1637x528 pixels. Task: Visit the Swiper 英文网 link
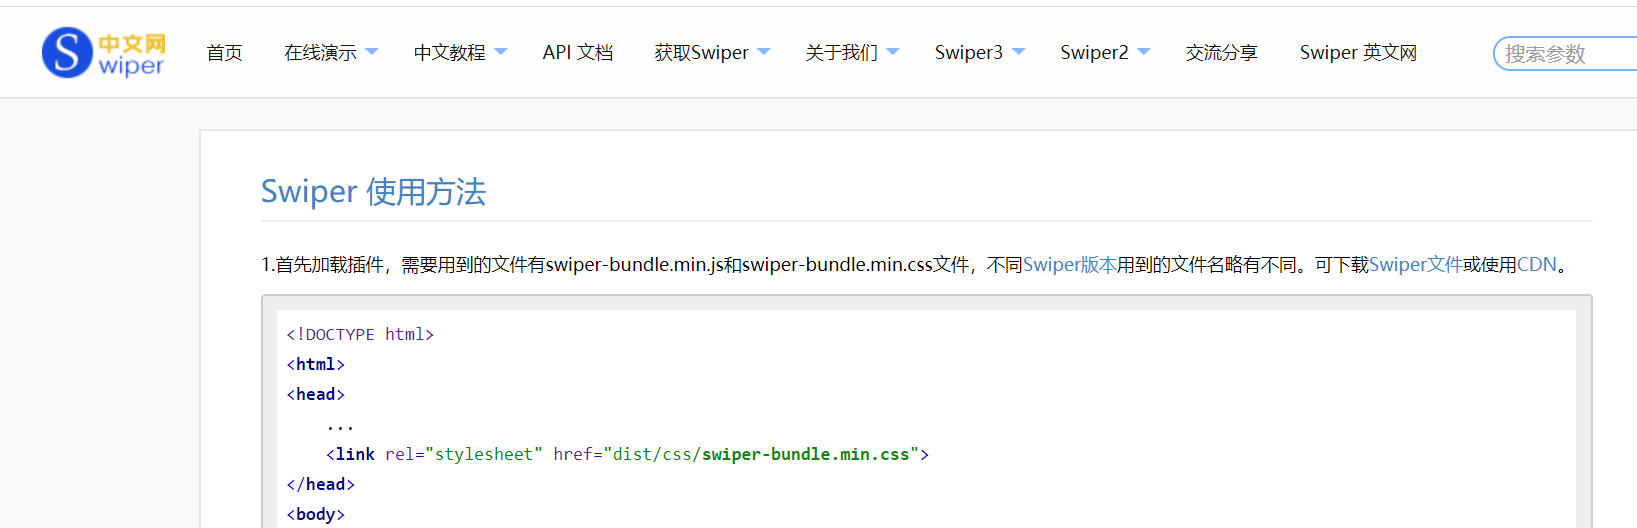1358,53
